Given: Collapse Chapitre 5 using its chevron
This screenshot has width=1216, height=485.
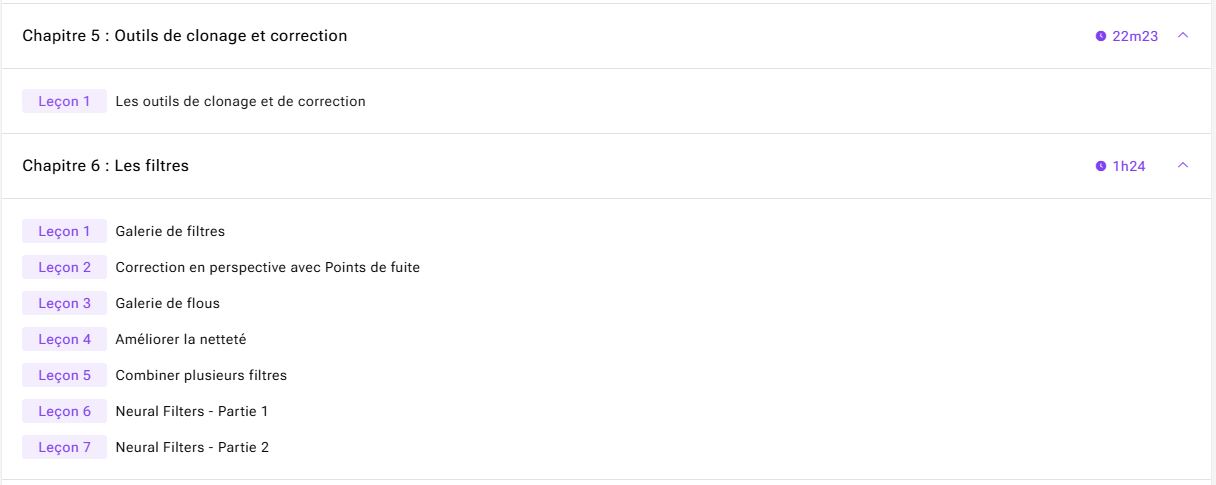Looking at the screenshot, I should point(1183,35).
